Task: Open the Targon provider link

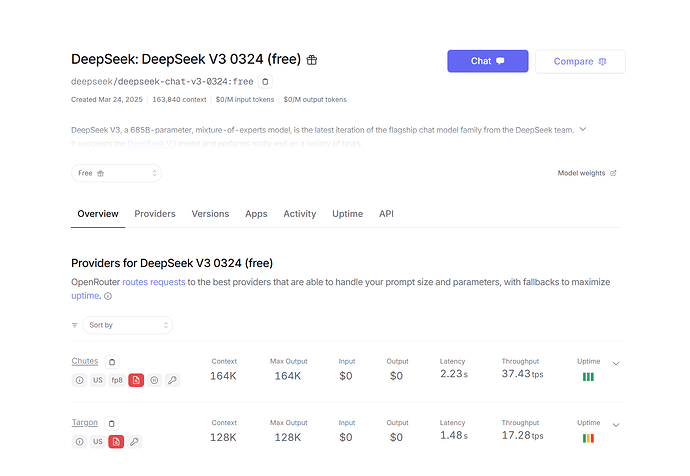Action: 85,422
